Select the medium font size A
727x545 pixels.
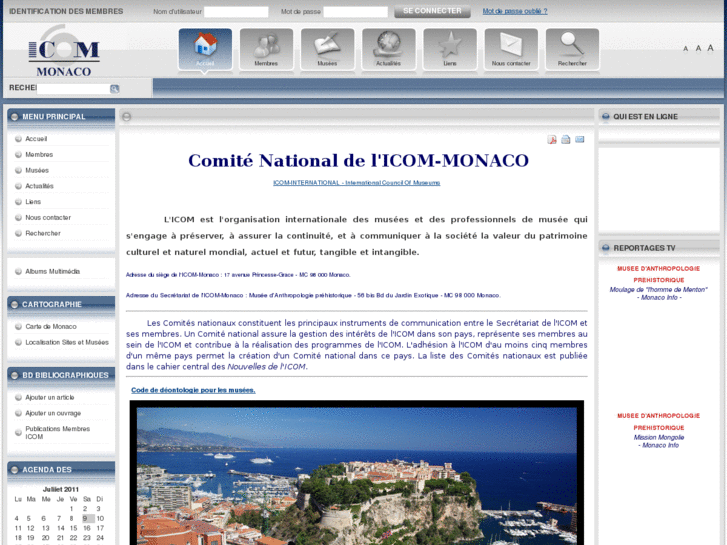[698, 48]
